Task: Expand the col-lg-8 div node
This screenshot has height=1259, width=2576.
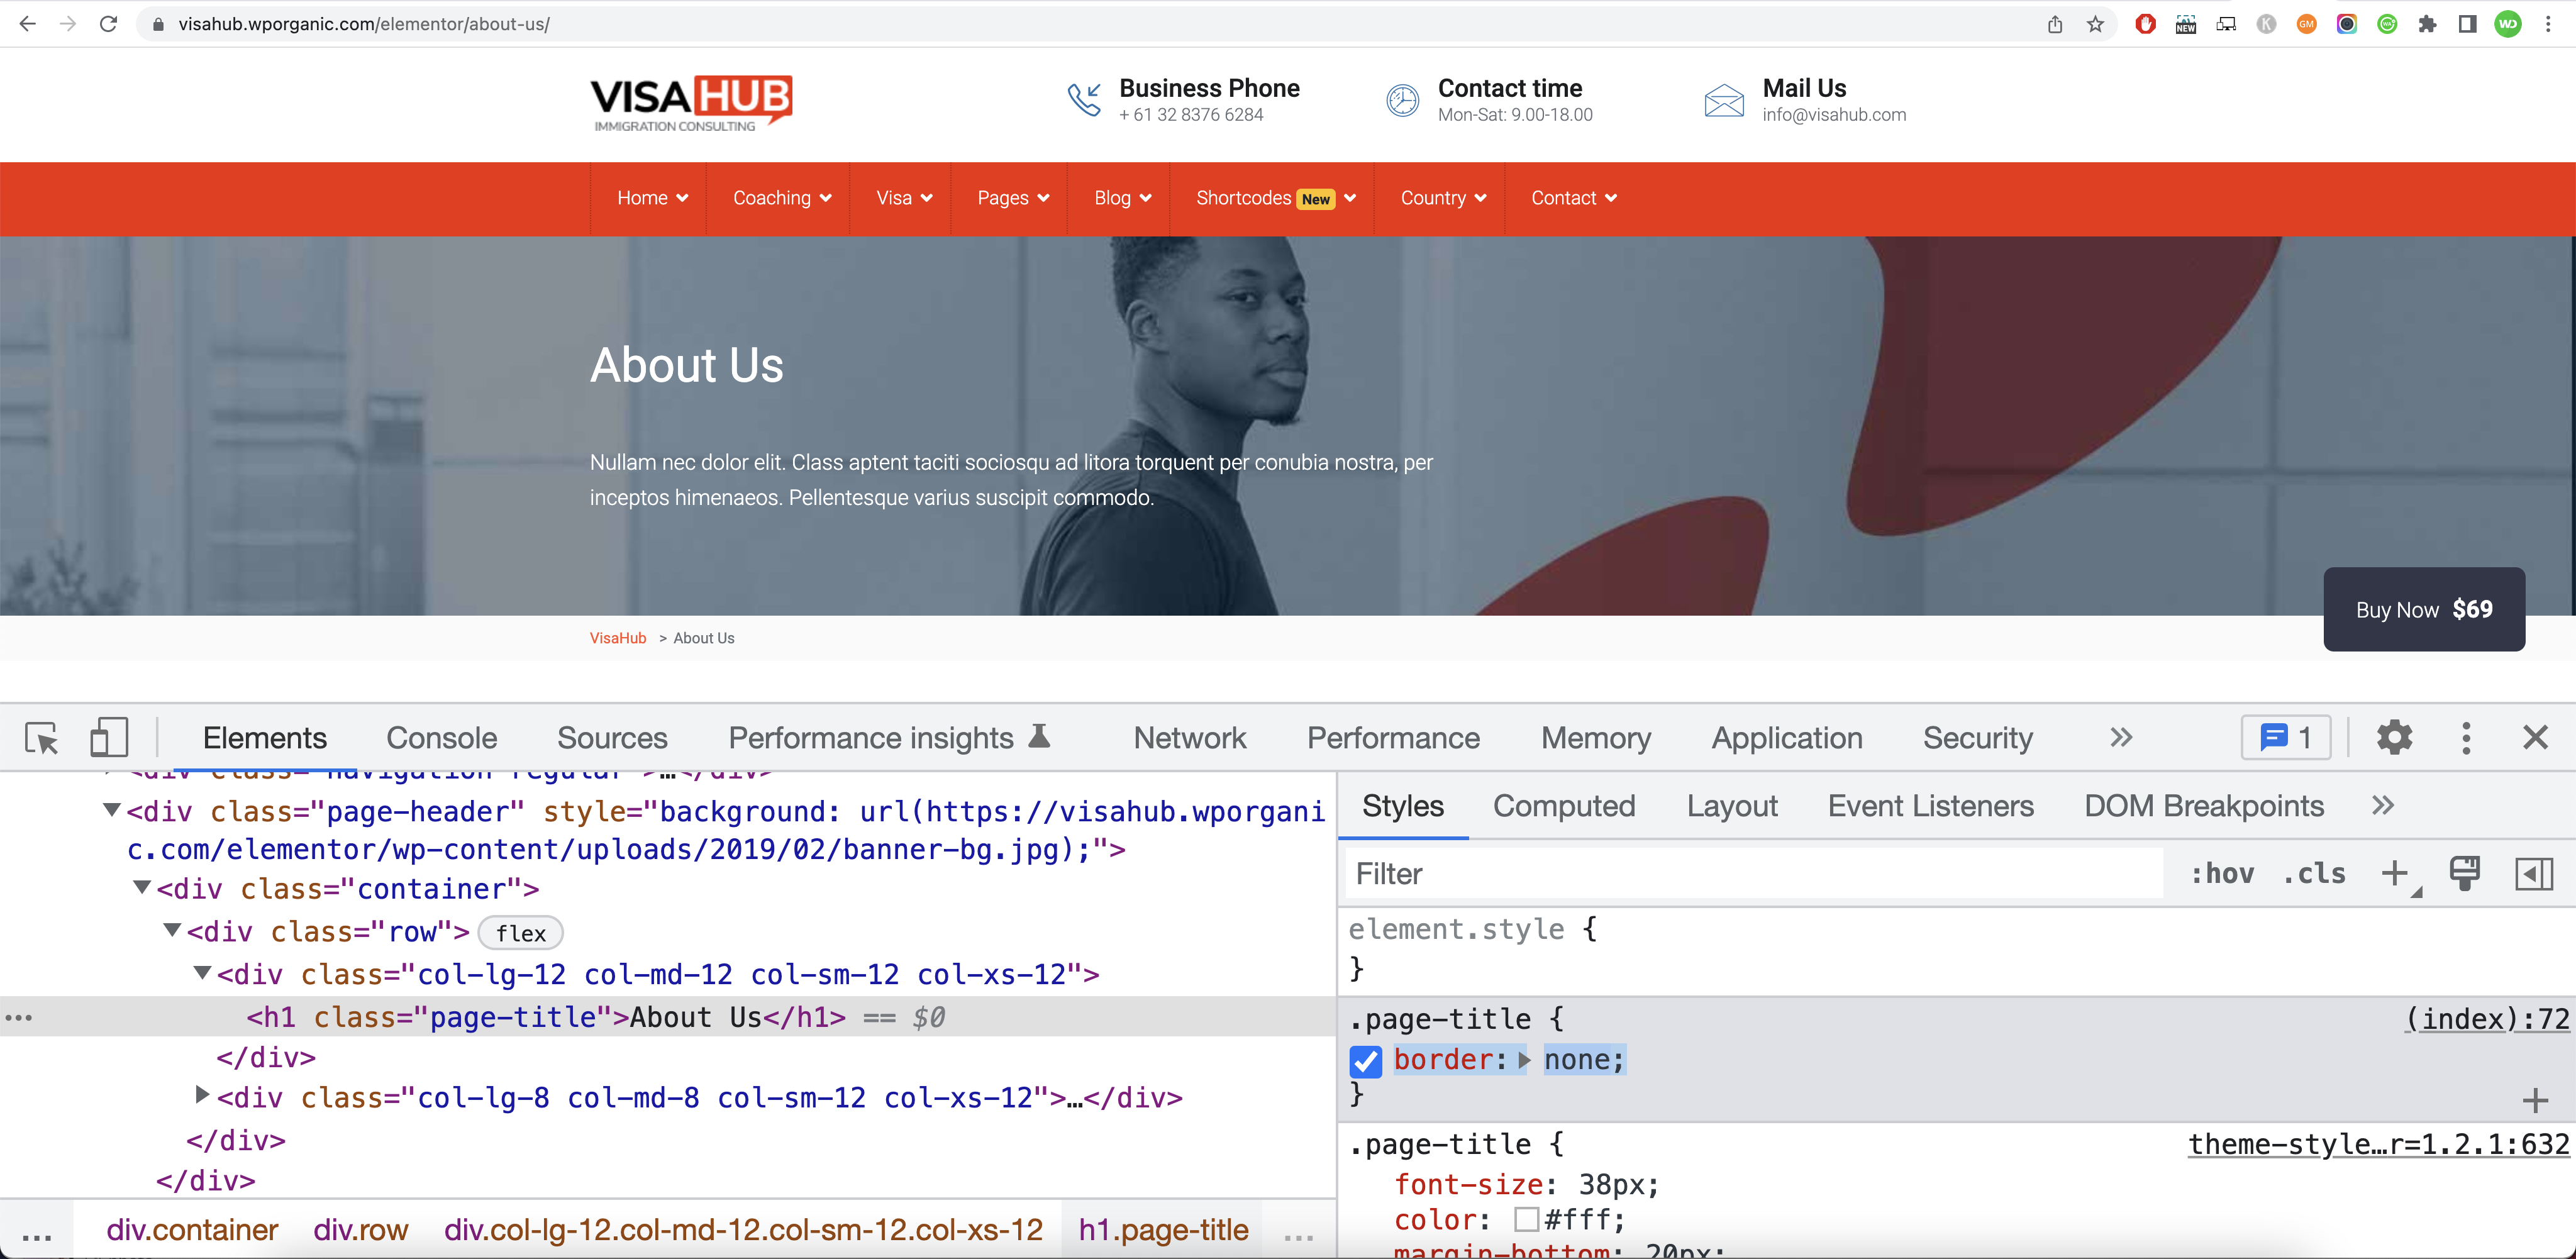Action: 202,1095
